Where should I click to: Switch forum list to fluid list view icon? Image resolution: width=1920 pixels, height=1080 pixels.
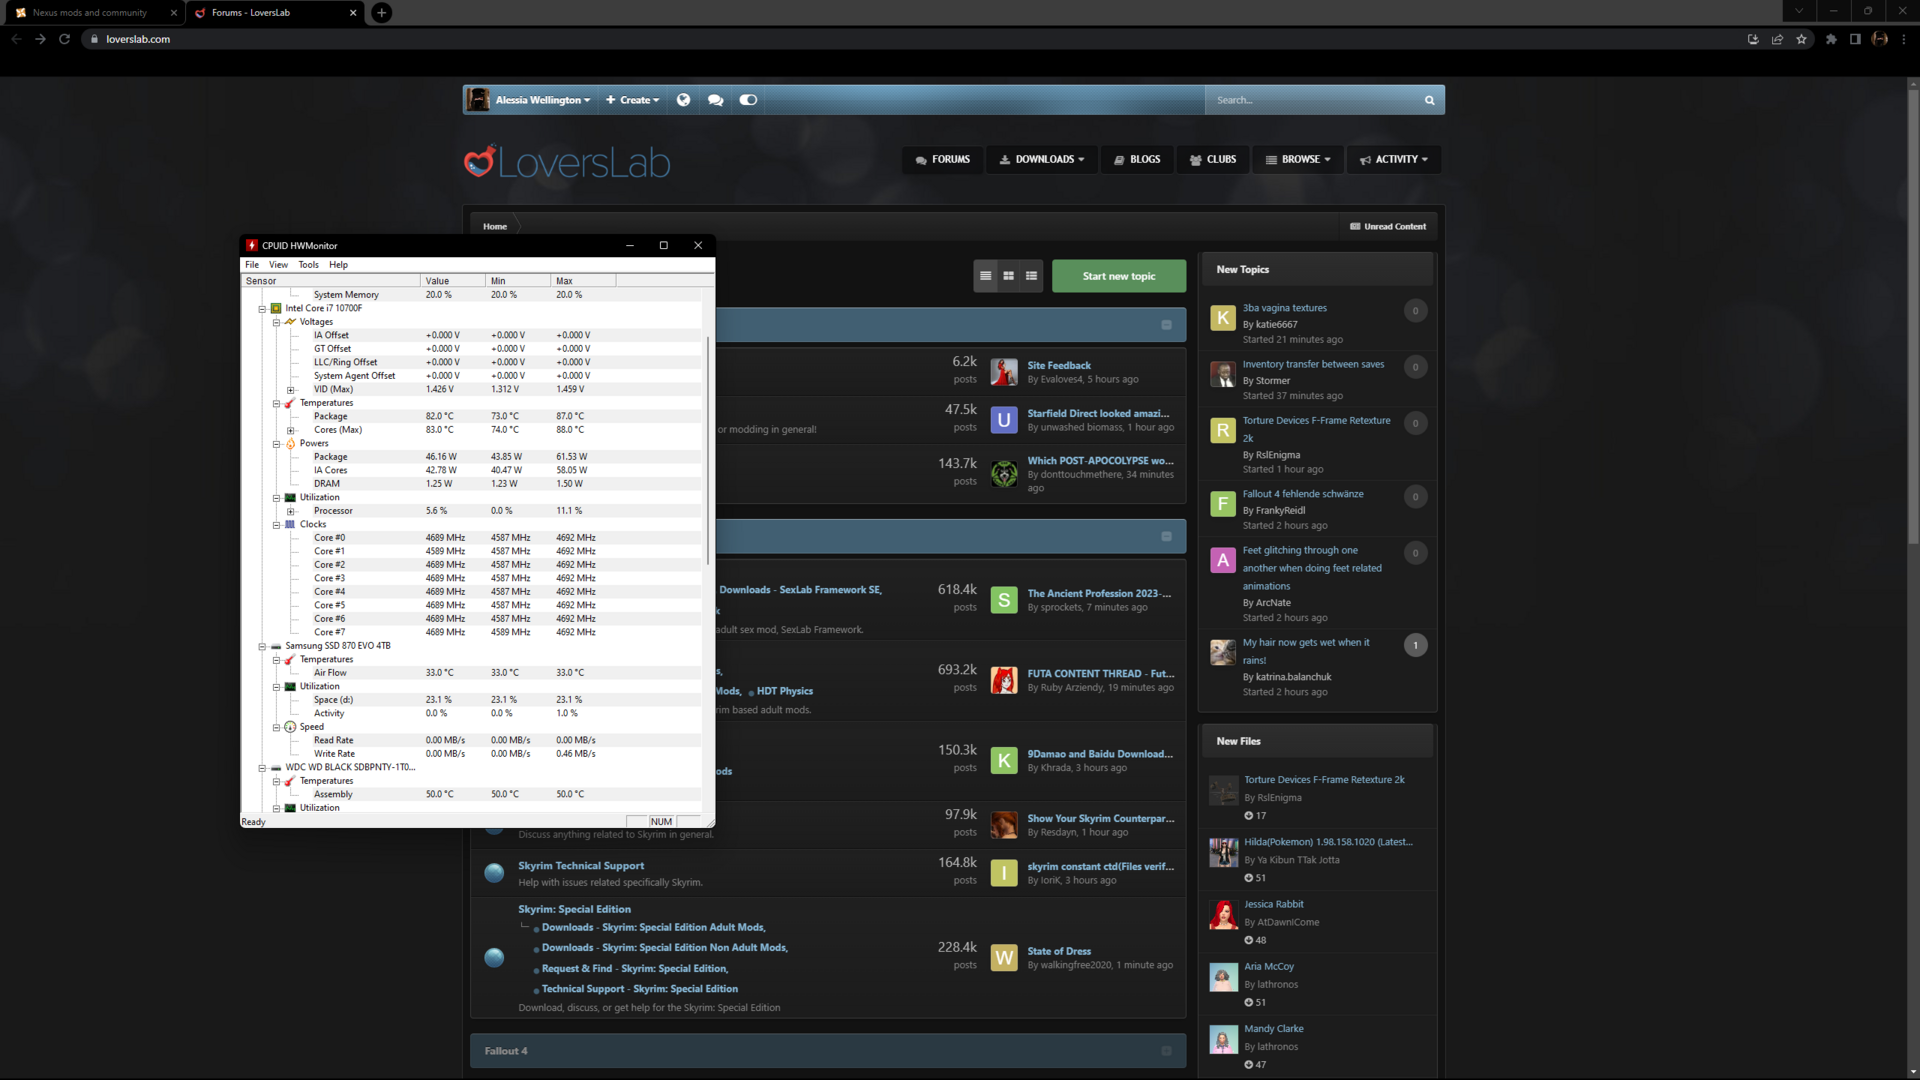coord(1032,276)
